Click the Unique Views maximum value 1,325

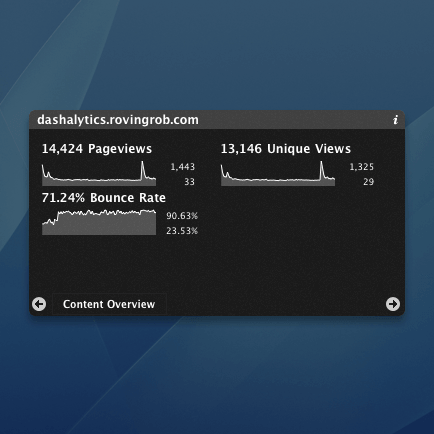pos(362,167)
